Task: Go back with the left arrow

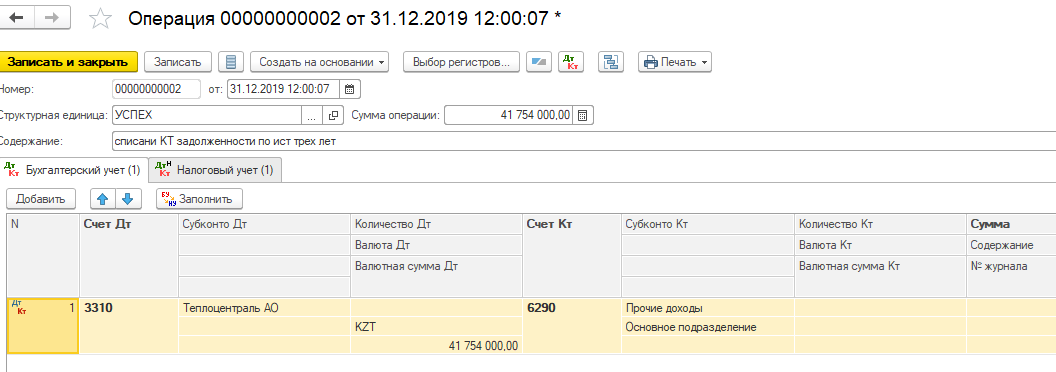Action: [15, 18]
